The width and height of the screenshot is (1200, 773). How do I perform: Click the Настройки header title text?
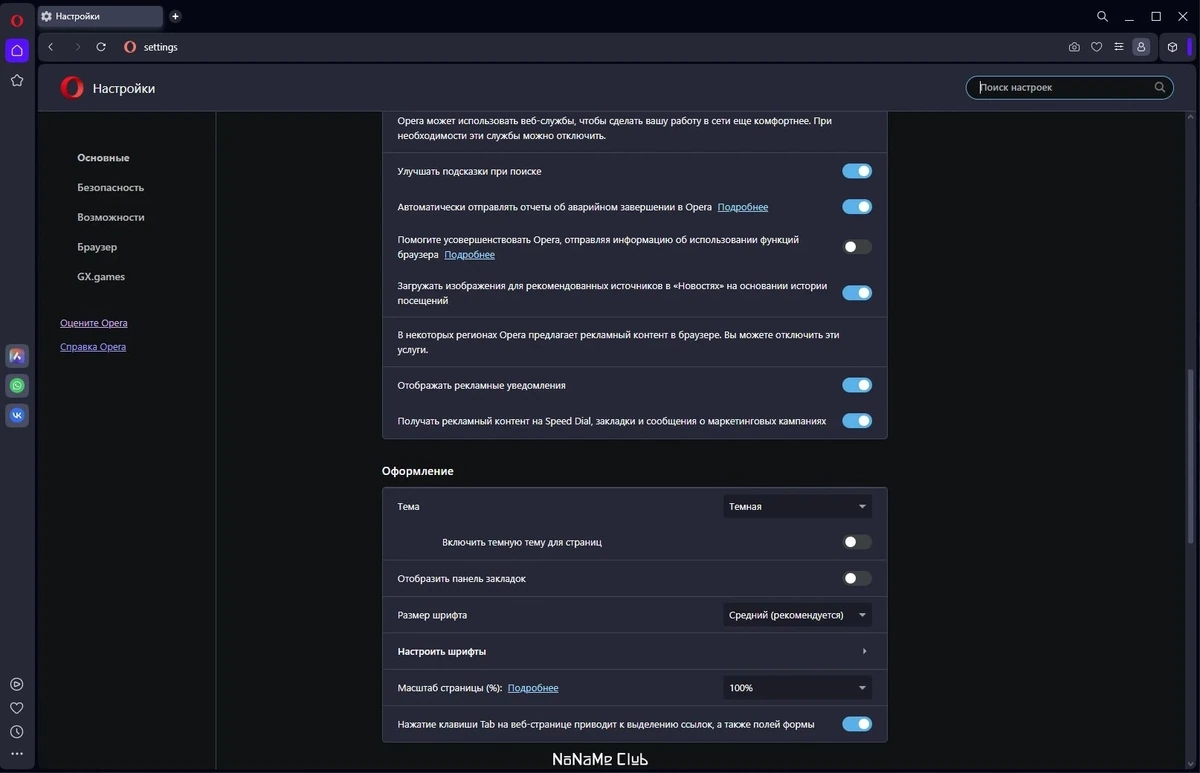(124, 89)
